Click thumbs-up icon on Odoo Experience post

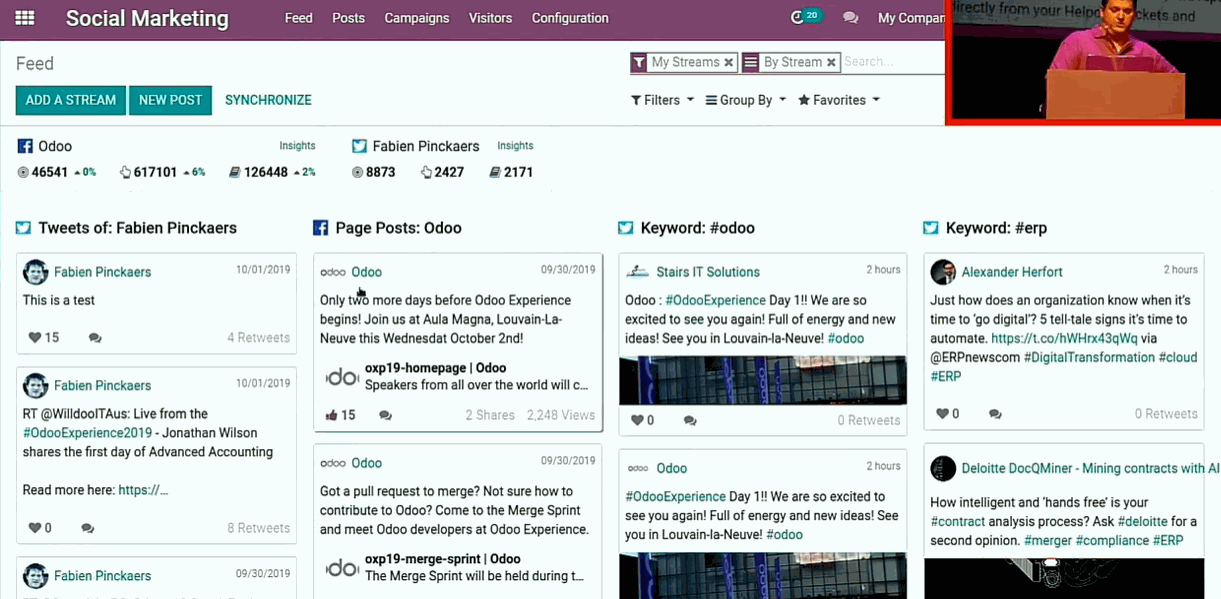click(332, 415)
